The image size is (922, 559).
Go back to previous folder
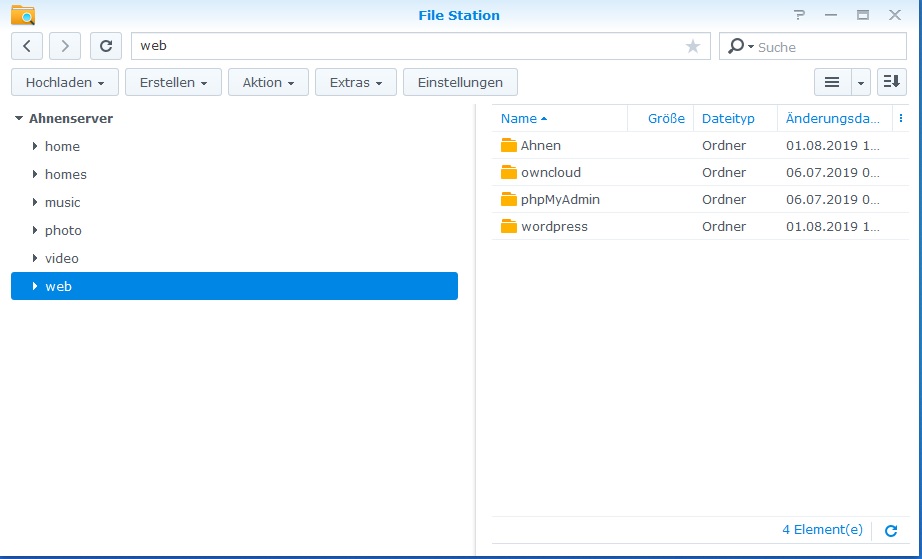[27, 46]
